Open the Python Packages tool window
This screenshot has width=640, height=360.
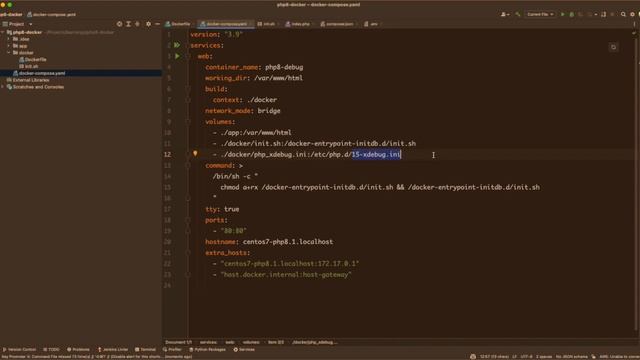pyautogui.click(x=207, y=349)
